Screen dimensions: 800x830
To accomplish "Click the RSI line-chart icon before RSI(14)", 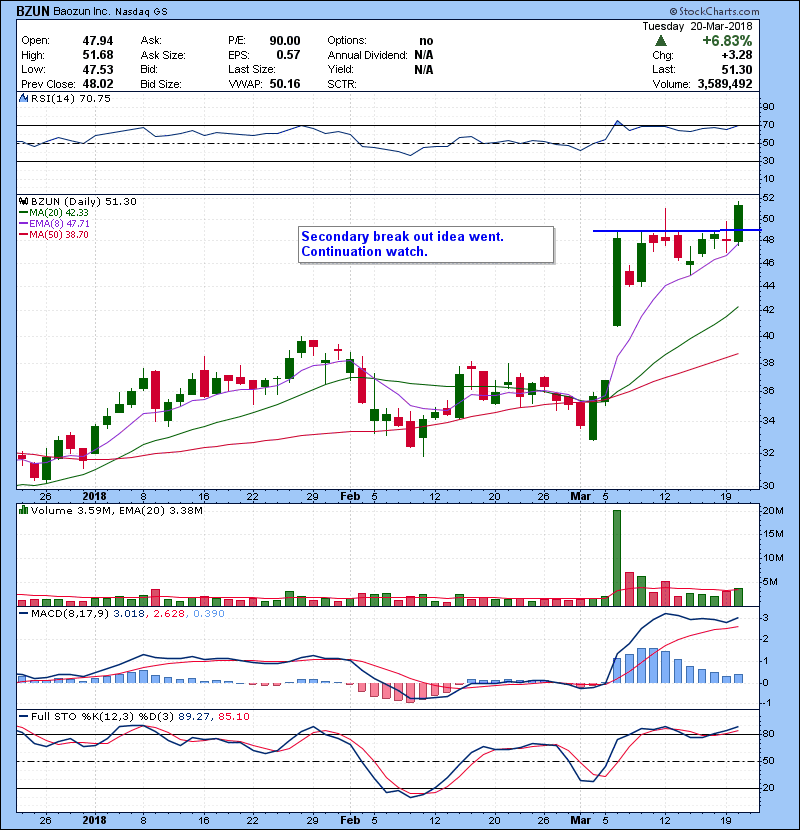I will [x=23, y=98].
